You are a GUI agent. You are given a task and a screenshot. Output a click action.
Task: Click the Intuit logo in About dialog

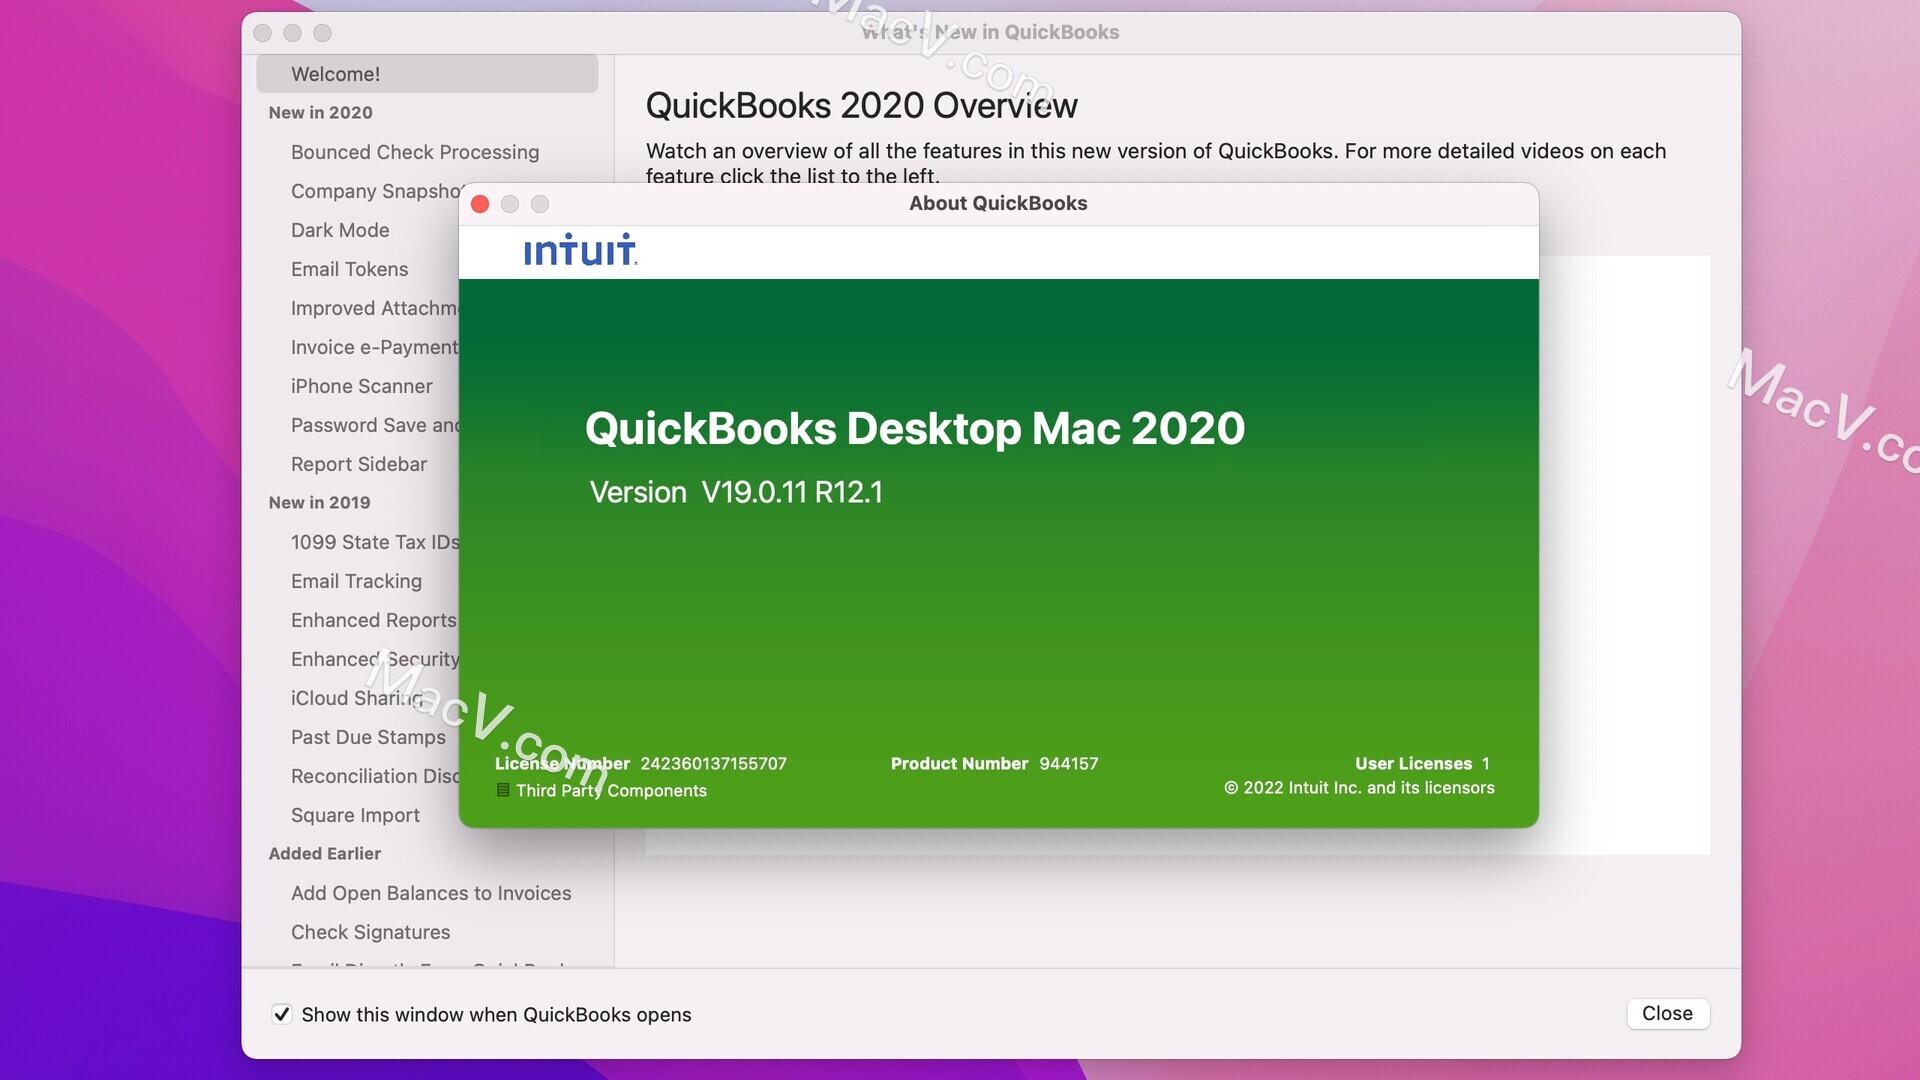click(580, 250)
